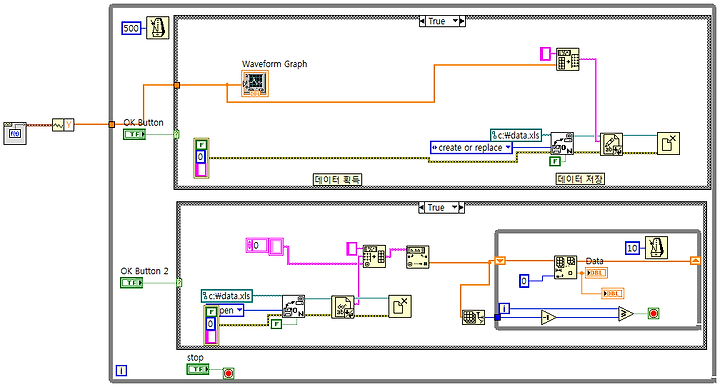Click the pink string constant above Spreadsheet String to Array
Image resolution: width=720 pixels, height=387 pixels.
[351, 249]
